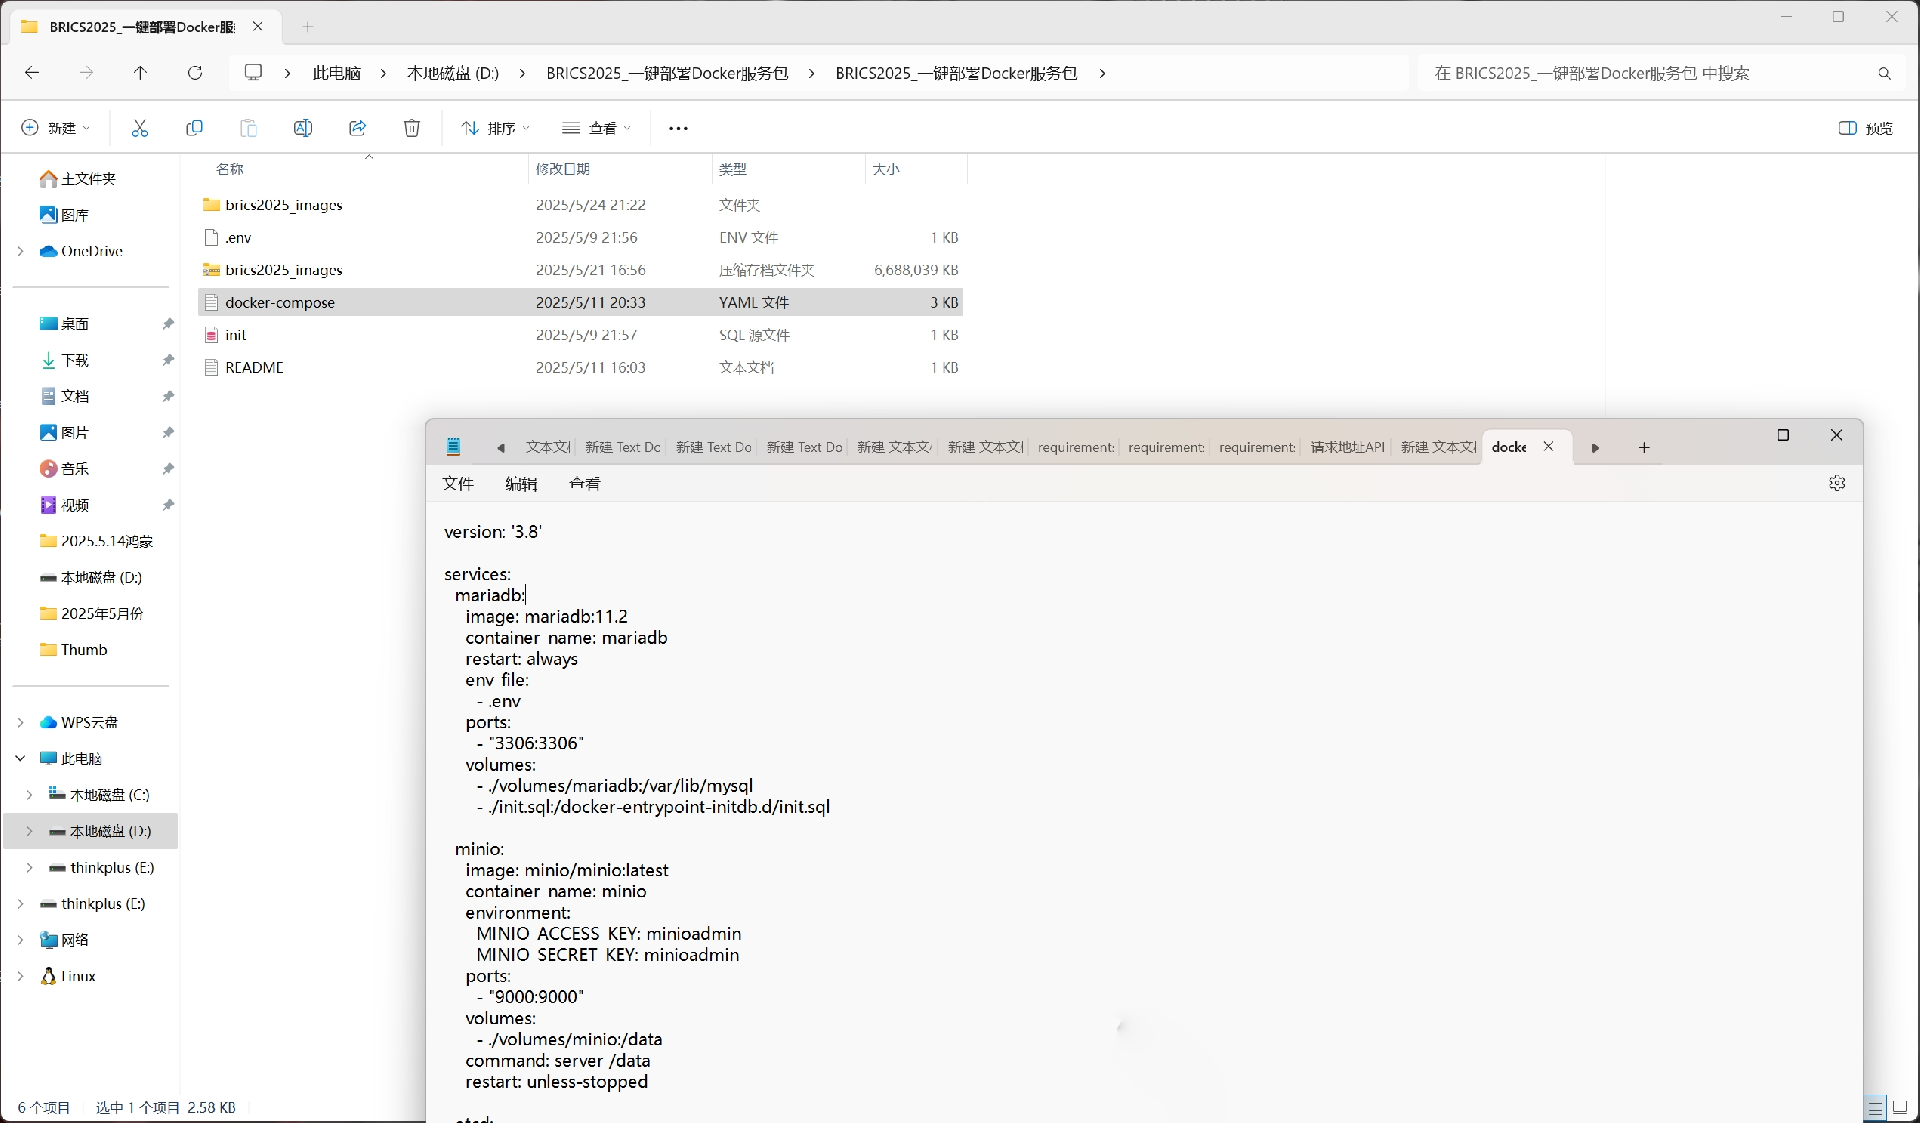1920x1123 pixels.
Task: Open the Edit menu in Notepad
Action: coord(521,484)
